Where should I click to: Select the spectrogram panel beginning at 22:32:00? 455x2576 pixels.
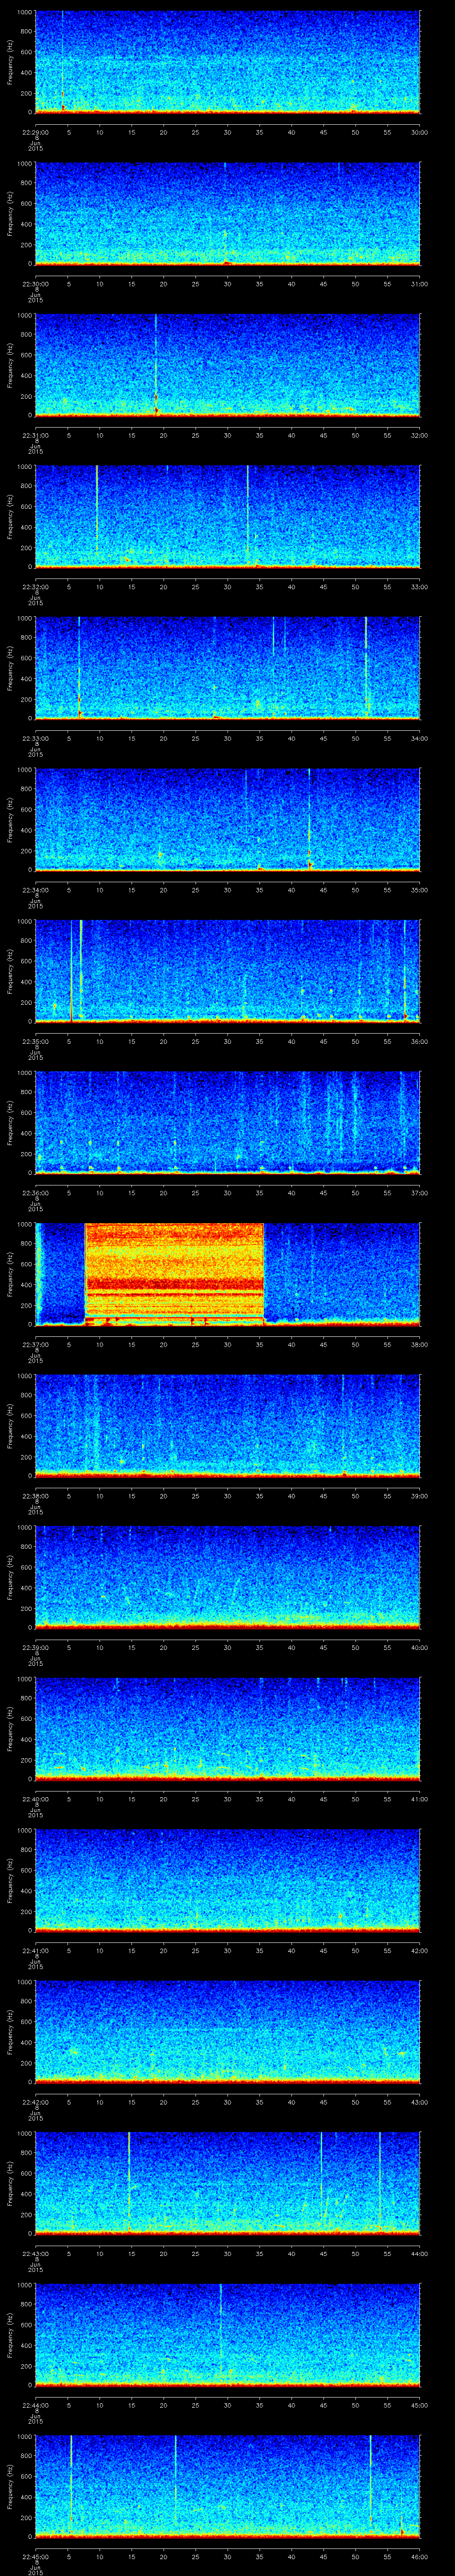[227, 517]
